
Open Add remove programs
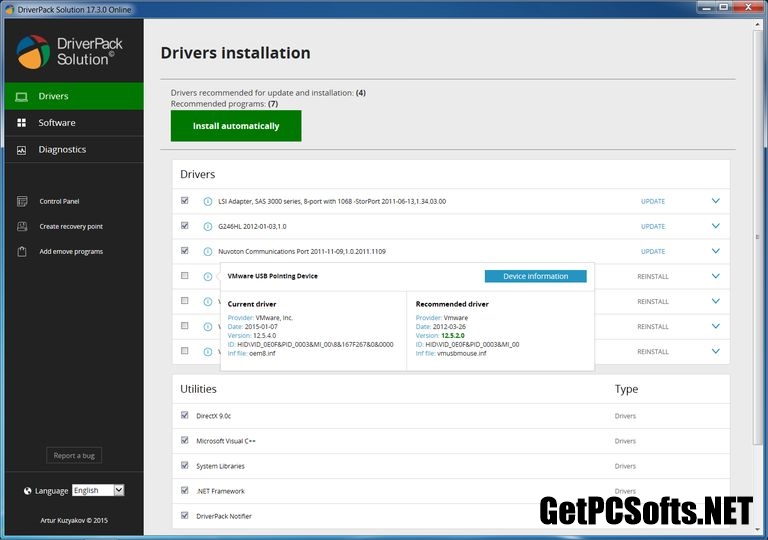pos(71,251)
